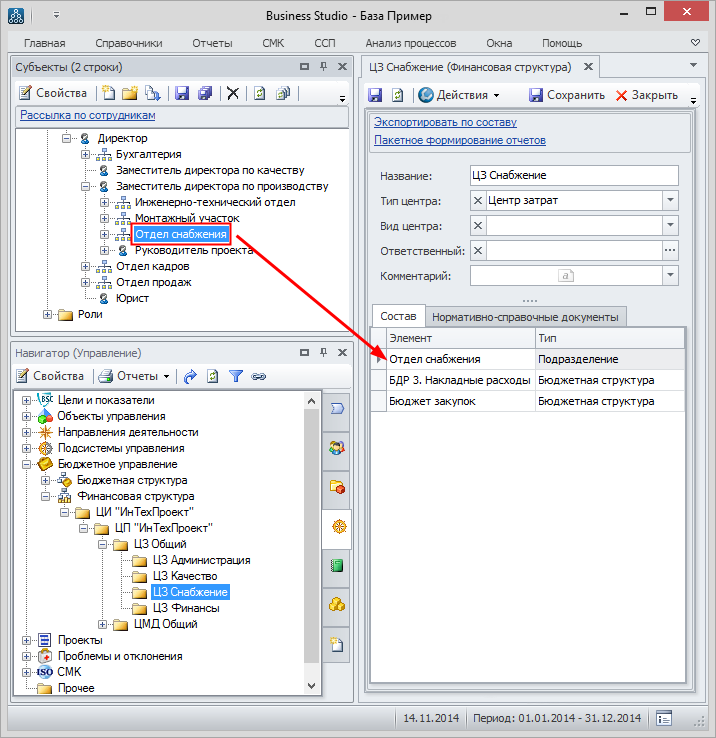716x738 pixels.
Task: Click the refresh icon in the ЦЗ Снабжение window toolbar
Action: pos(398,95)
